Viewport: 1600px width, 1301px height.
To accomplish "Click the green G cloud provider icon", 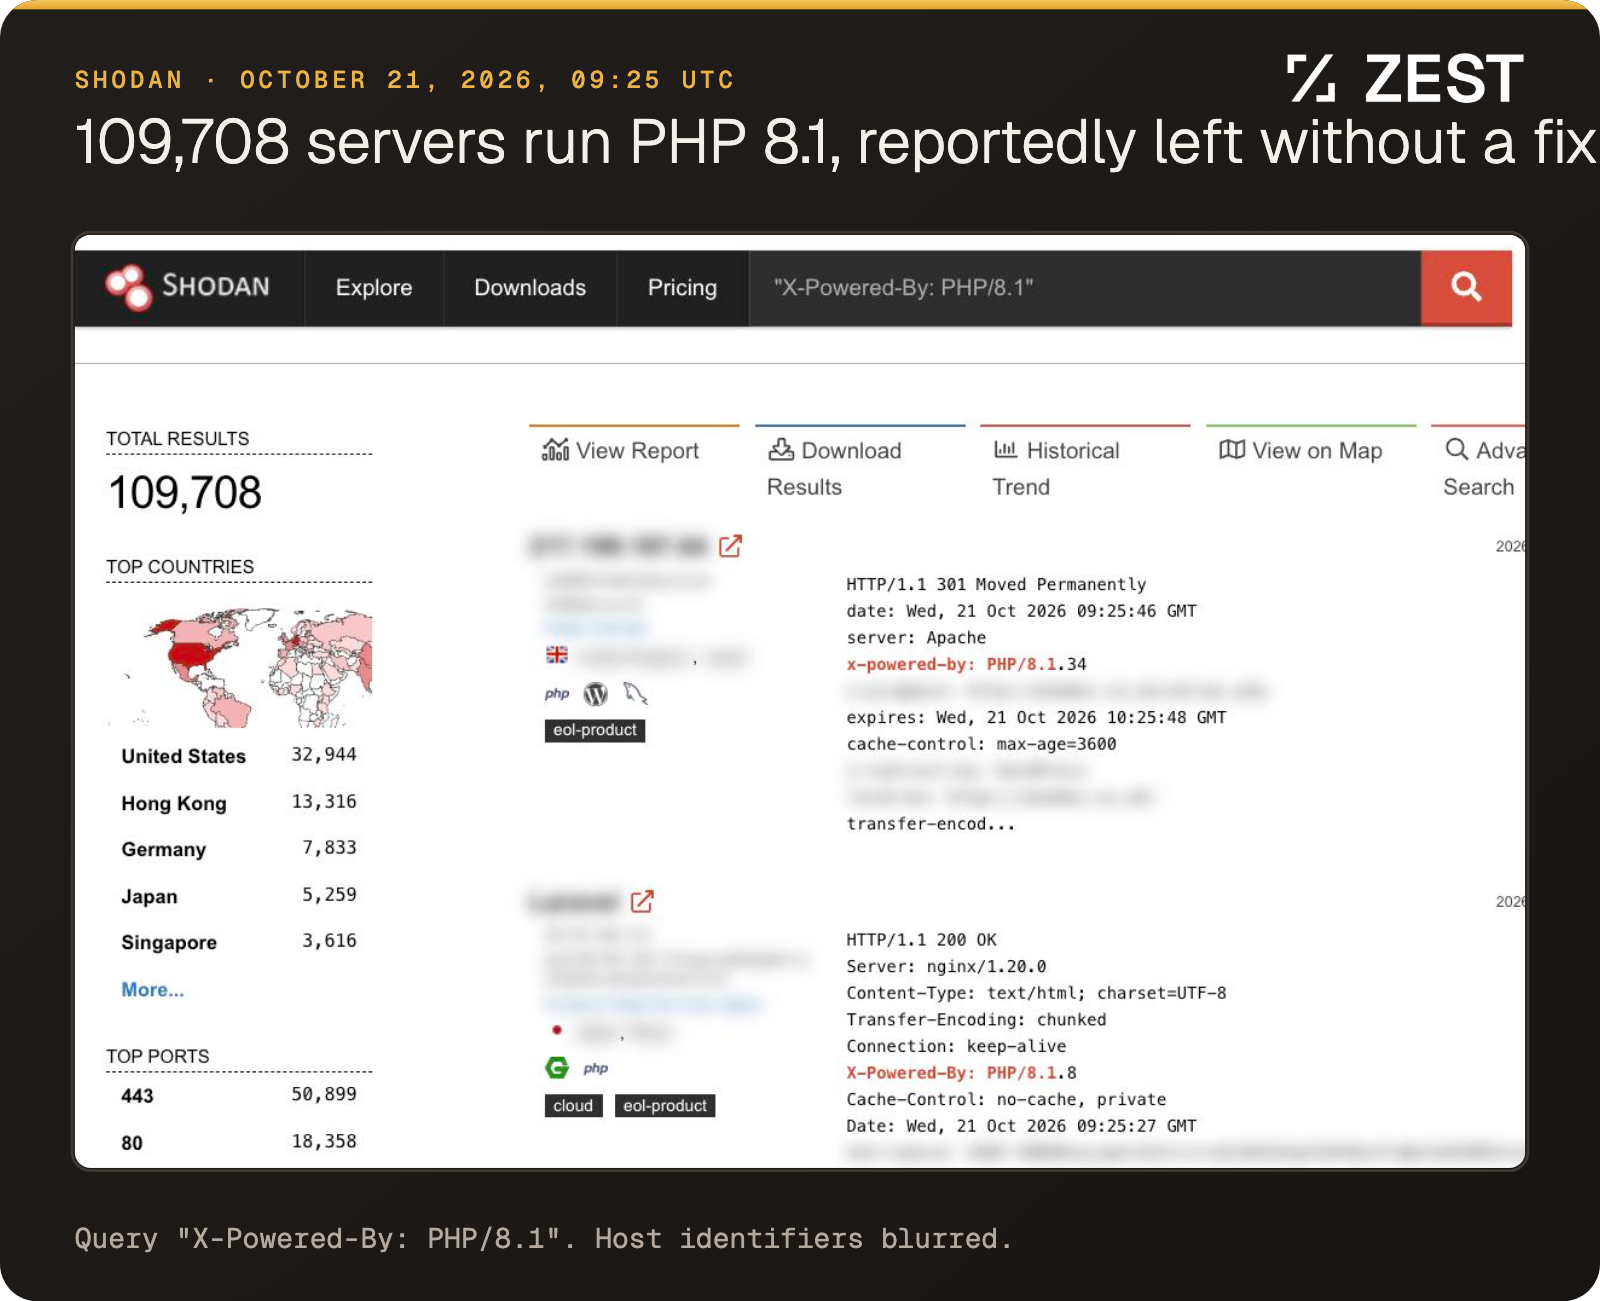I will click(557, 1067).
